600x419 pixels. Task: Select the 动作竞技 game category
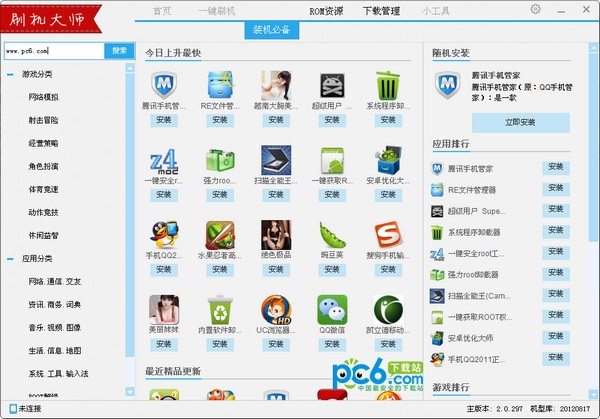pos(43,212)
